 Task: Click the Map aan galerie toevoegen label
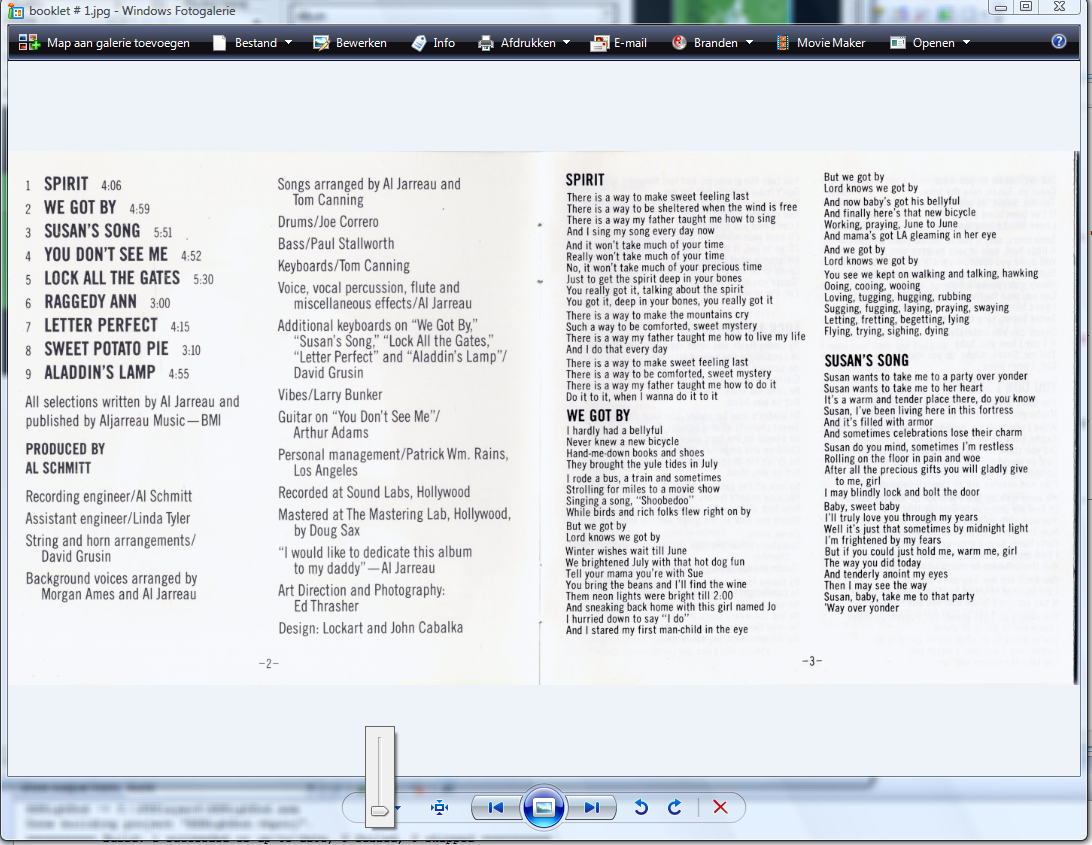[x=118, y=42]
